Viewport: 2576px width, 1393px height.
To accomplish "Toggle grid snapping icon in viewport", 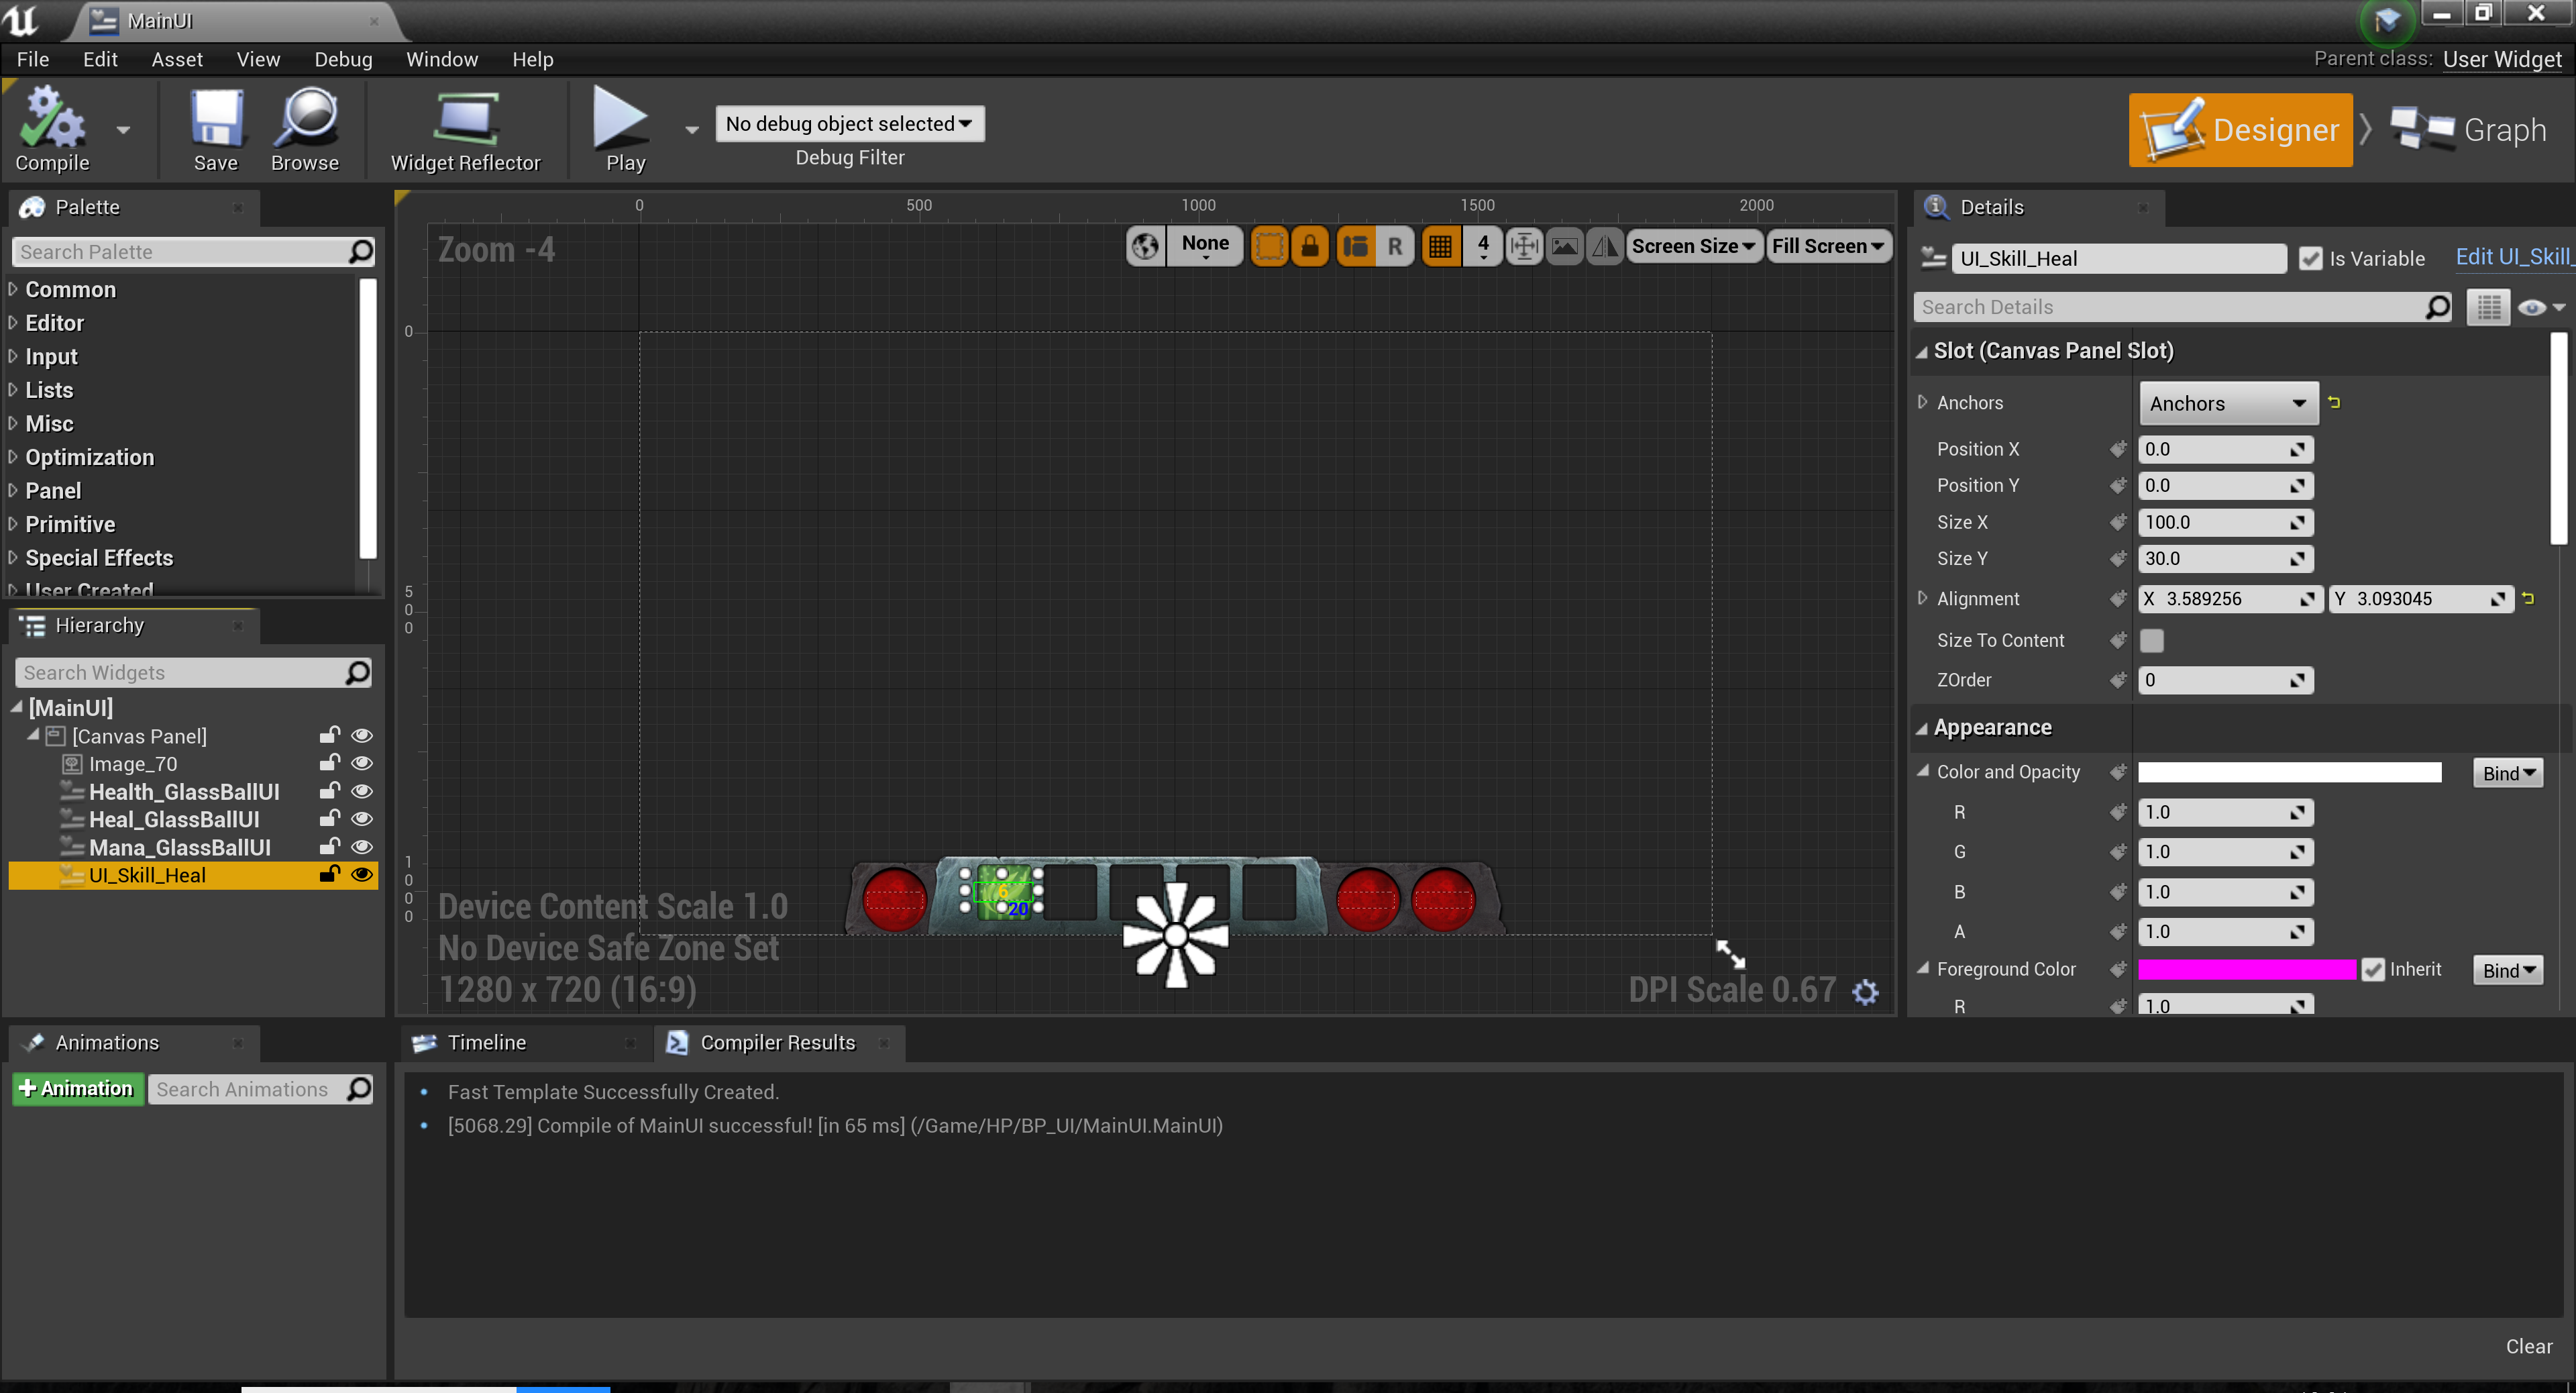I will (1440, 246).
